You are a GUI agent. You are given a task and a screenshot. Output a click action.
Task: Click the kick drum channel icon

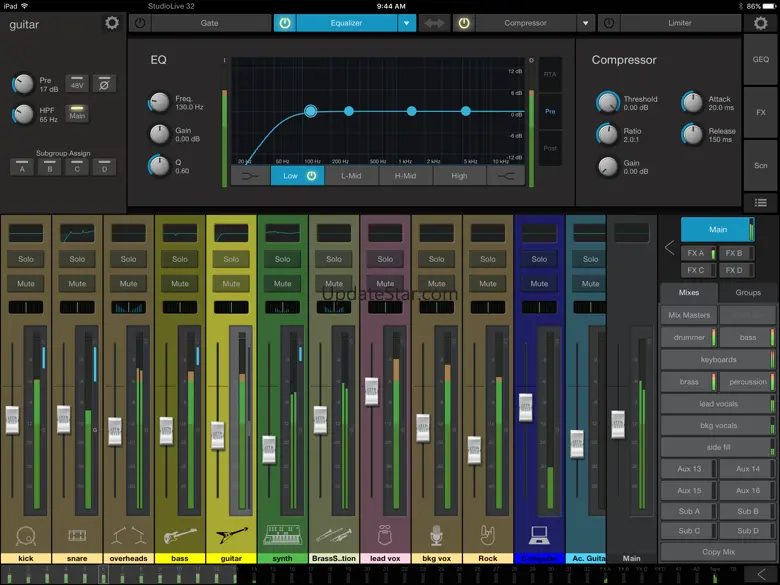coord(25,534)
